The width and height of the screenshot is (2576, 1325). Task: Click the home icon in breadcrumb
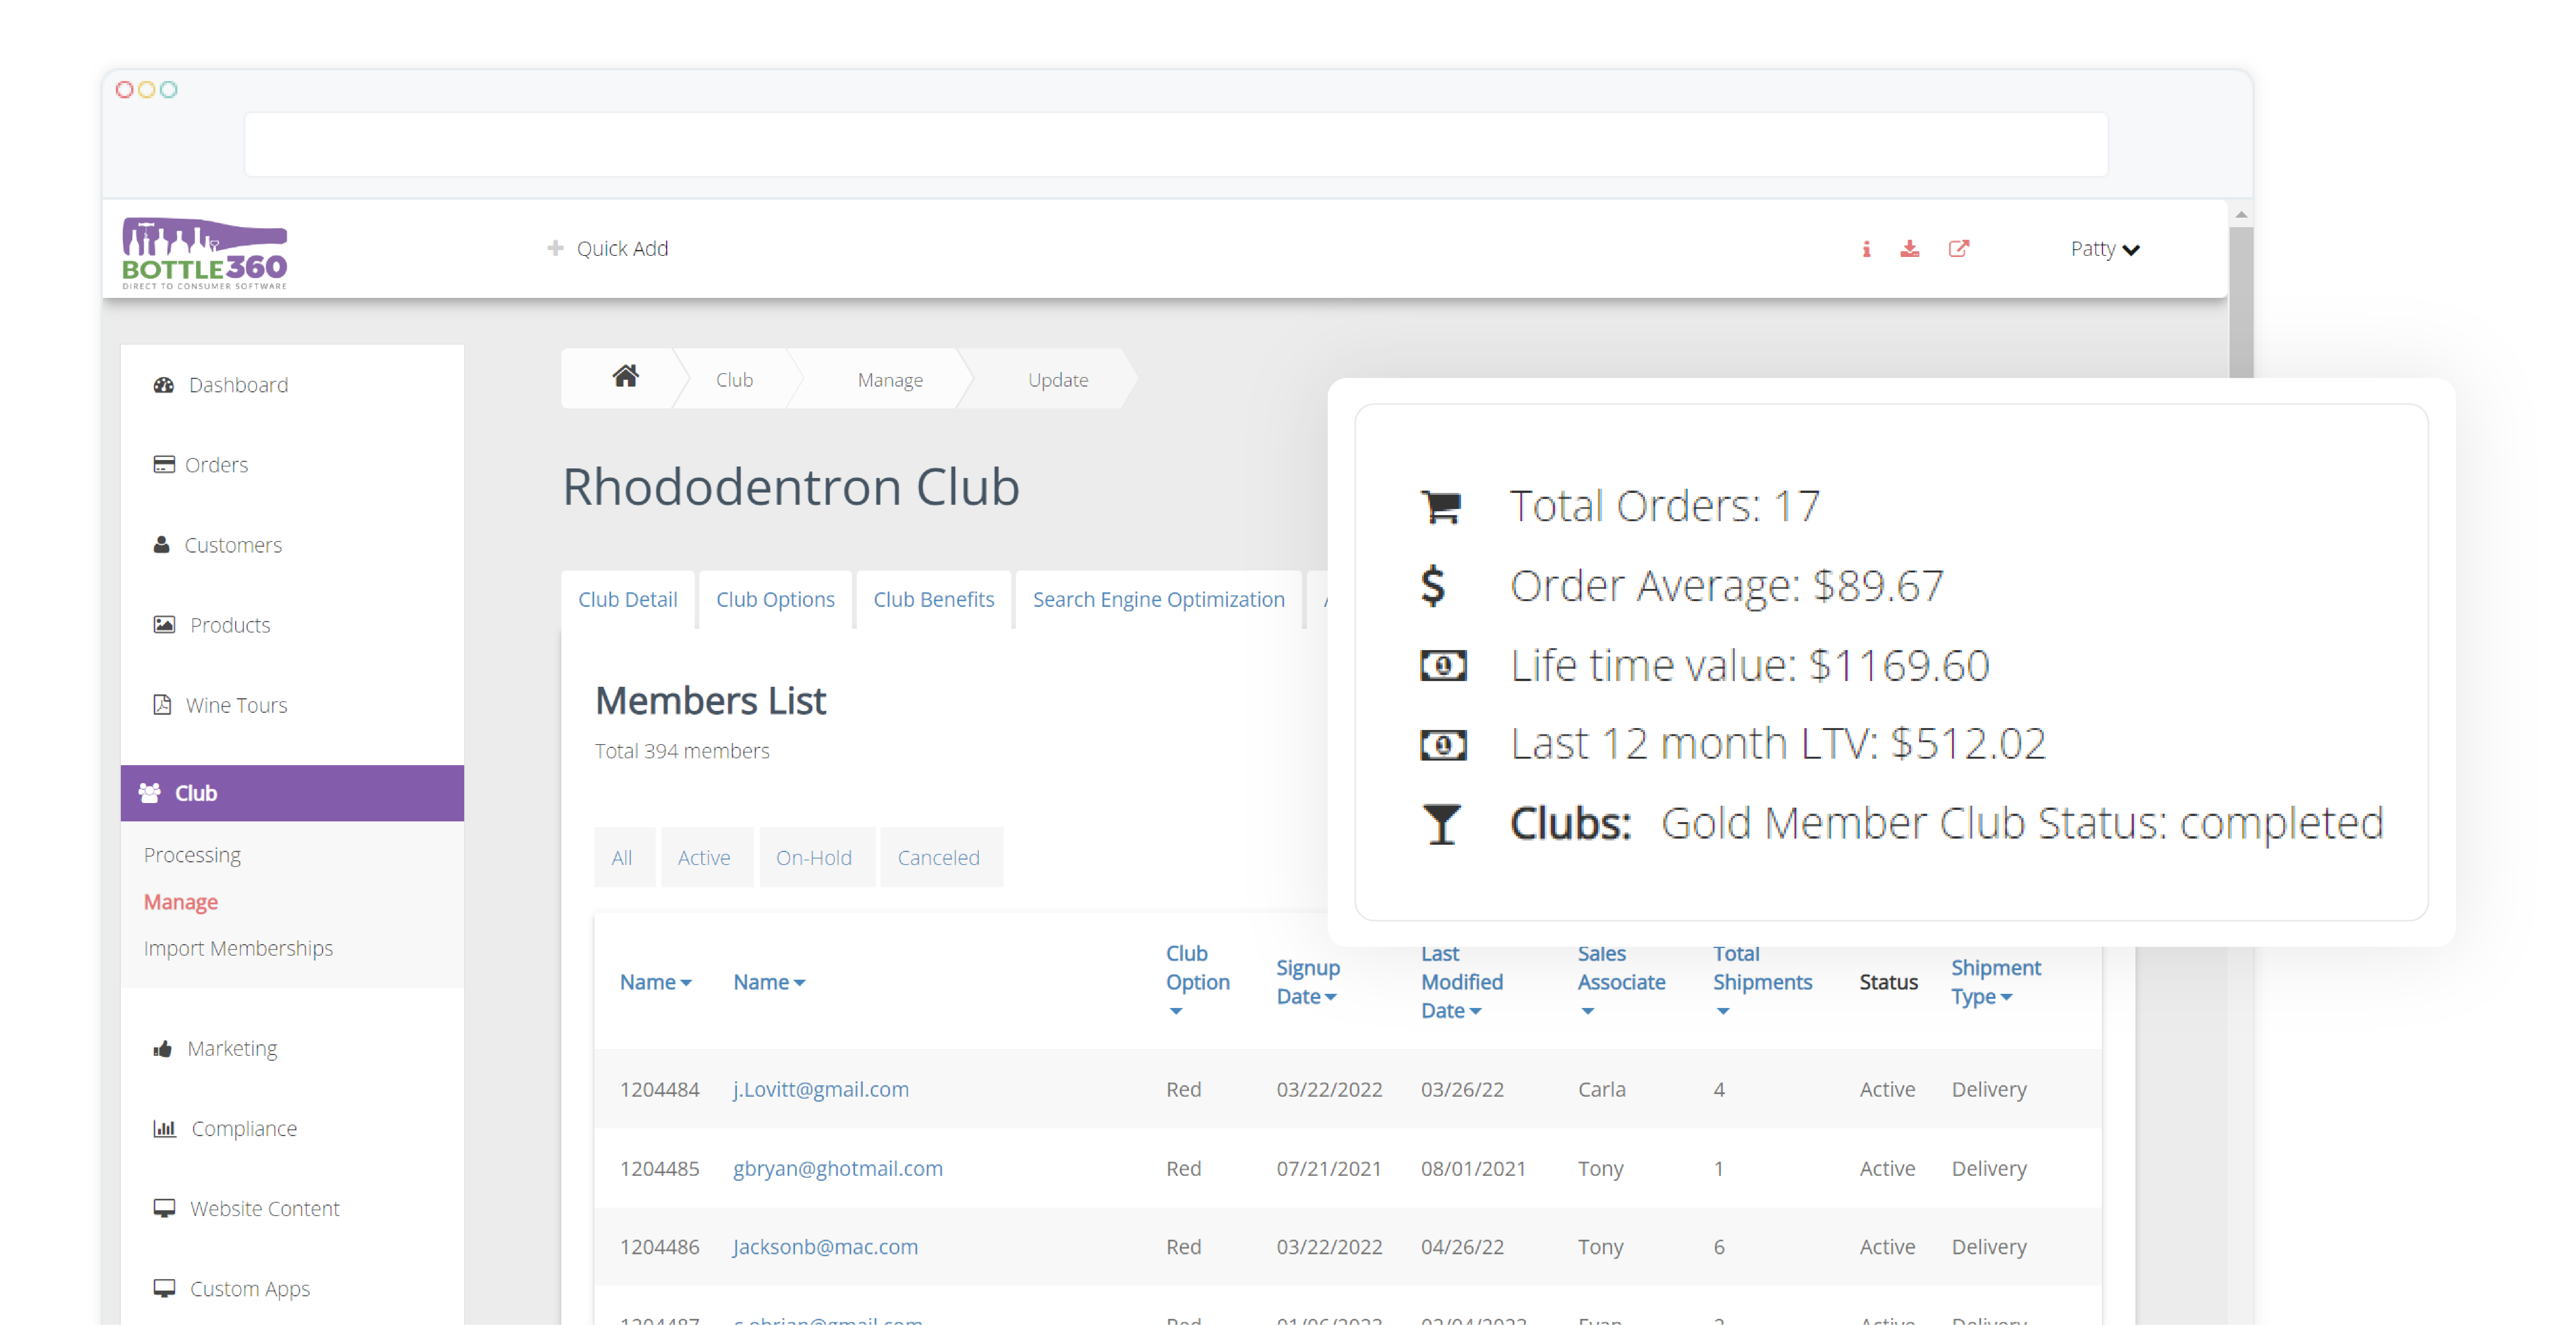(626, 376)
